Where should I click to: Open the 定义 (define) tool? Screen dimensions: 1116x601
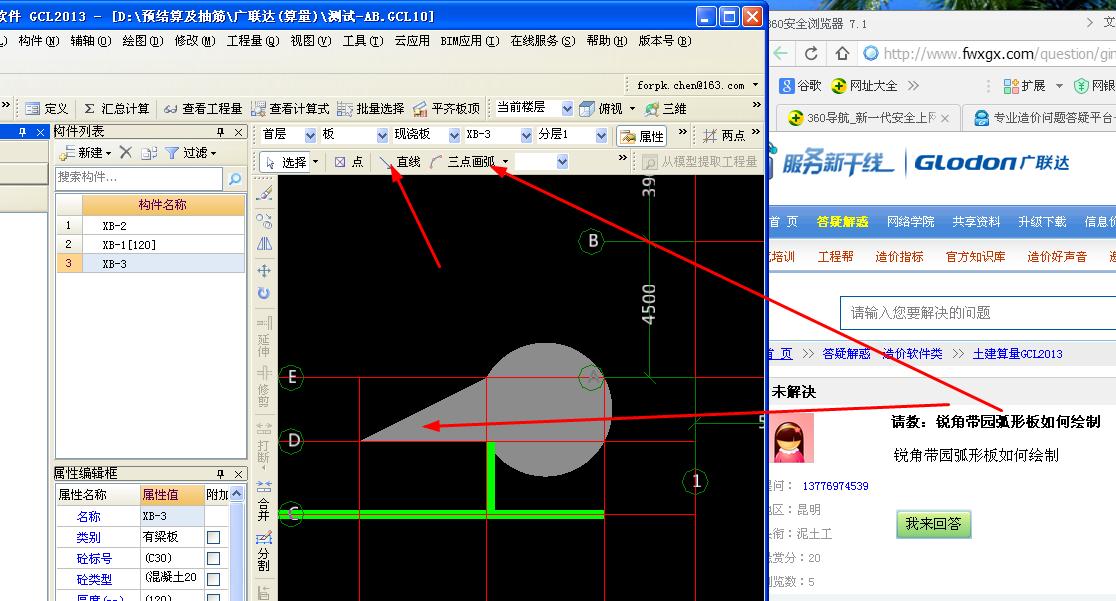point(46,109)
